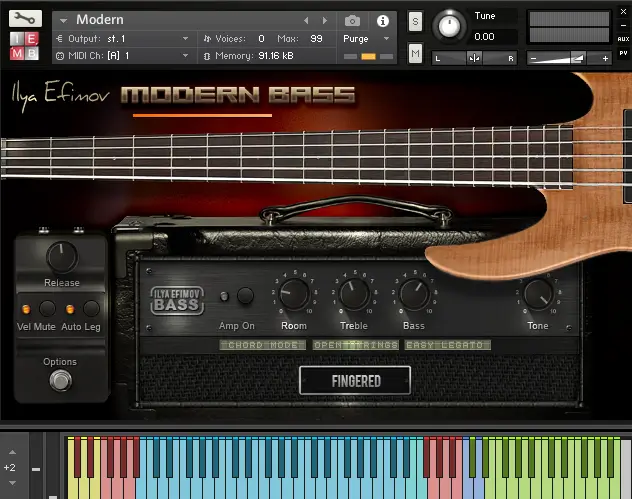
Task: Click the Tune value 0.00
Action: pyautogui.click(x=484, y=37)
